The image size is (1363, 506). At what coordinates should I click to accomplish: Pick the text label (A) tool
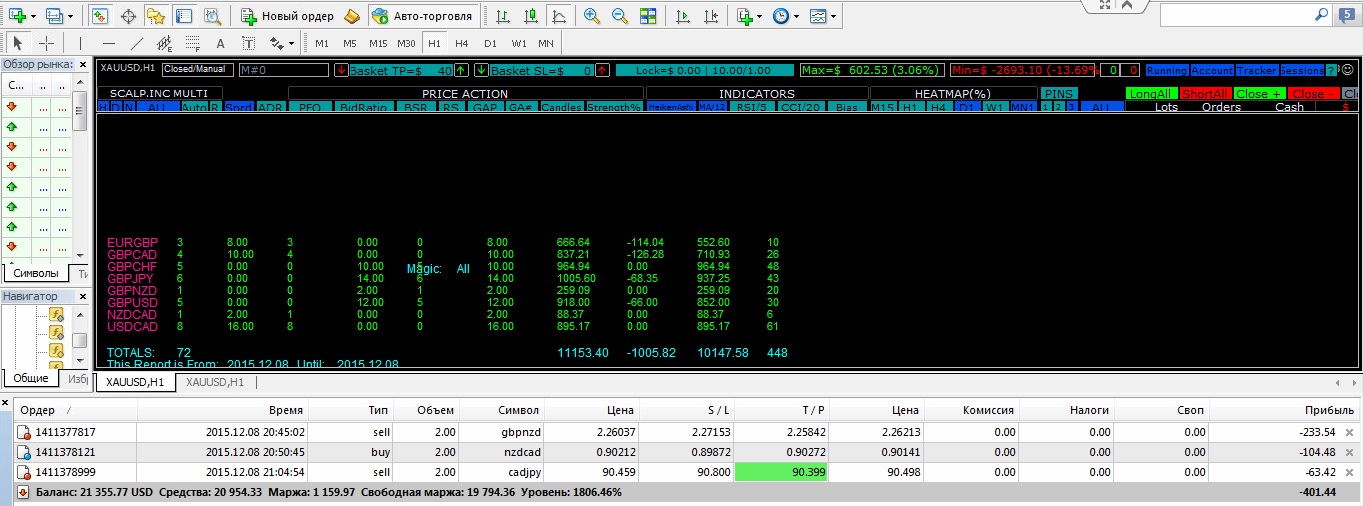pyautogui.click(x=221, y=44)
